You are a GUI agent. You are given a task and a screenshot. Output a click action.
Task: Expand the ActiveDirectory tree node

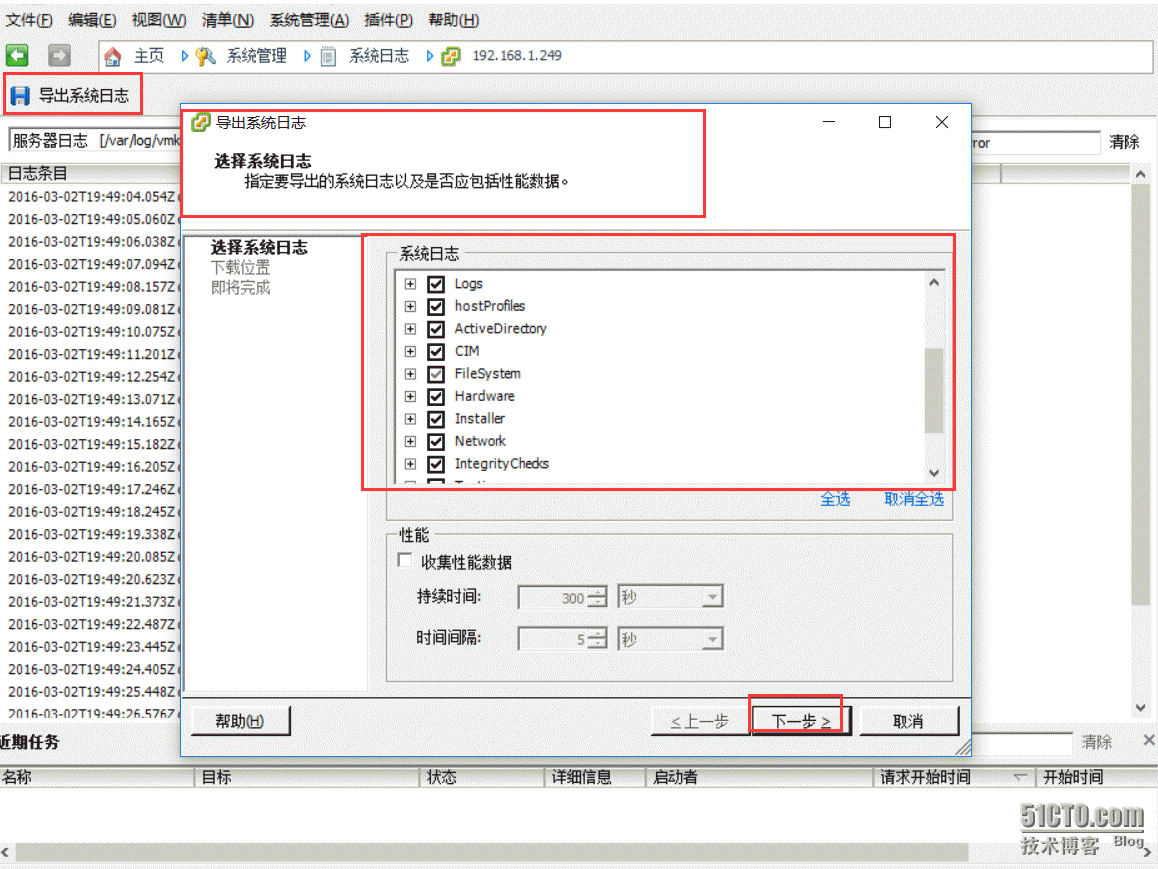[410, 329]
